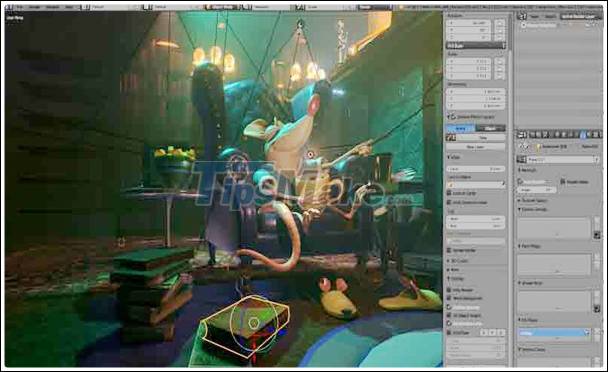Click the plus button beside UV Maps list
The width and height of the screenshot is (608, 372).
597,332
